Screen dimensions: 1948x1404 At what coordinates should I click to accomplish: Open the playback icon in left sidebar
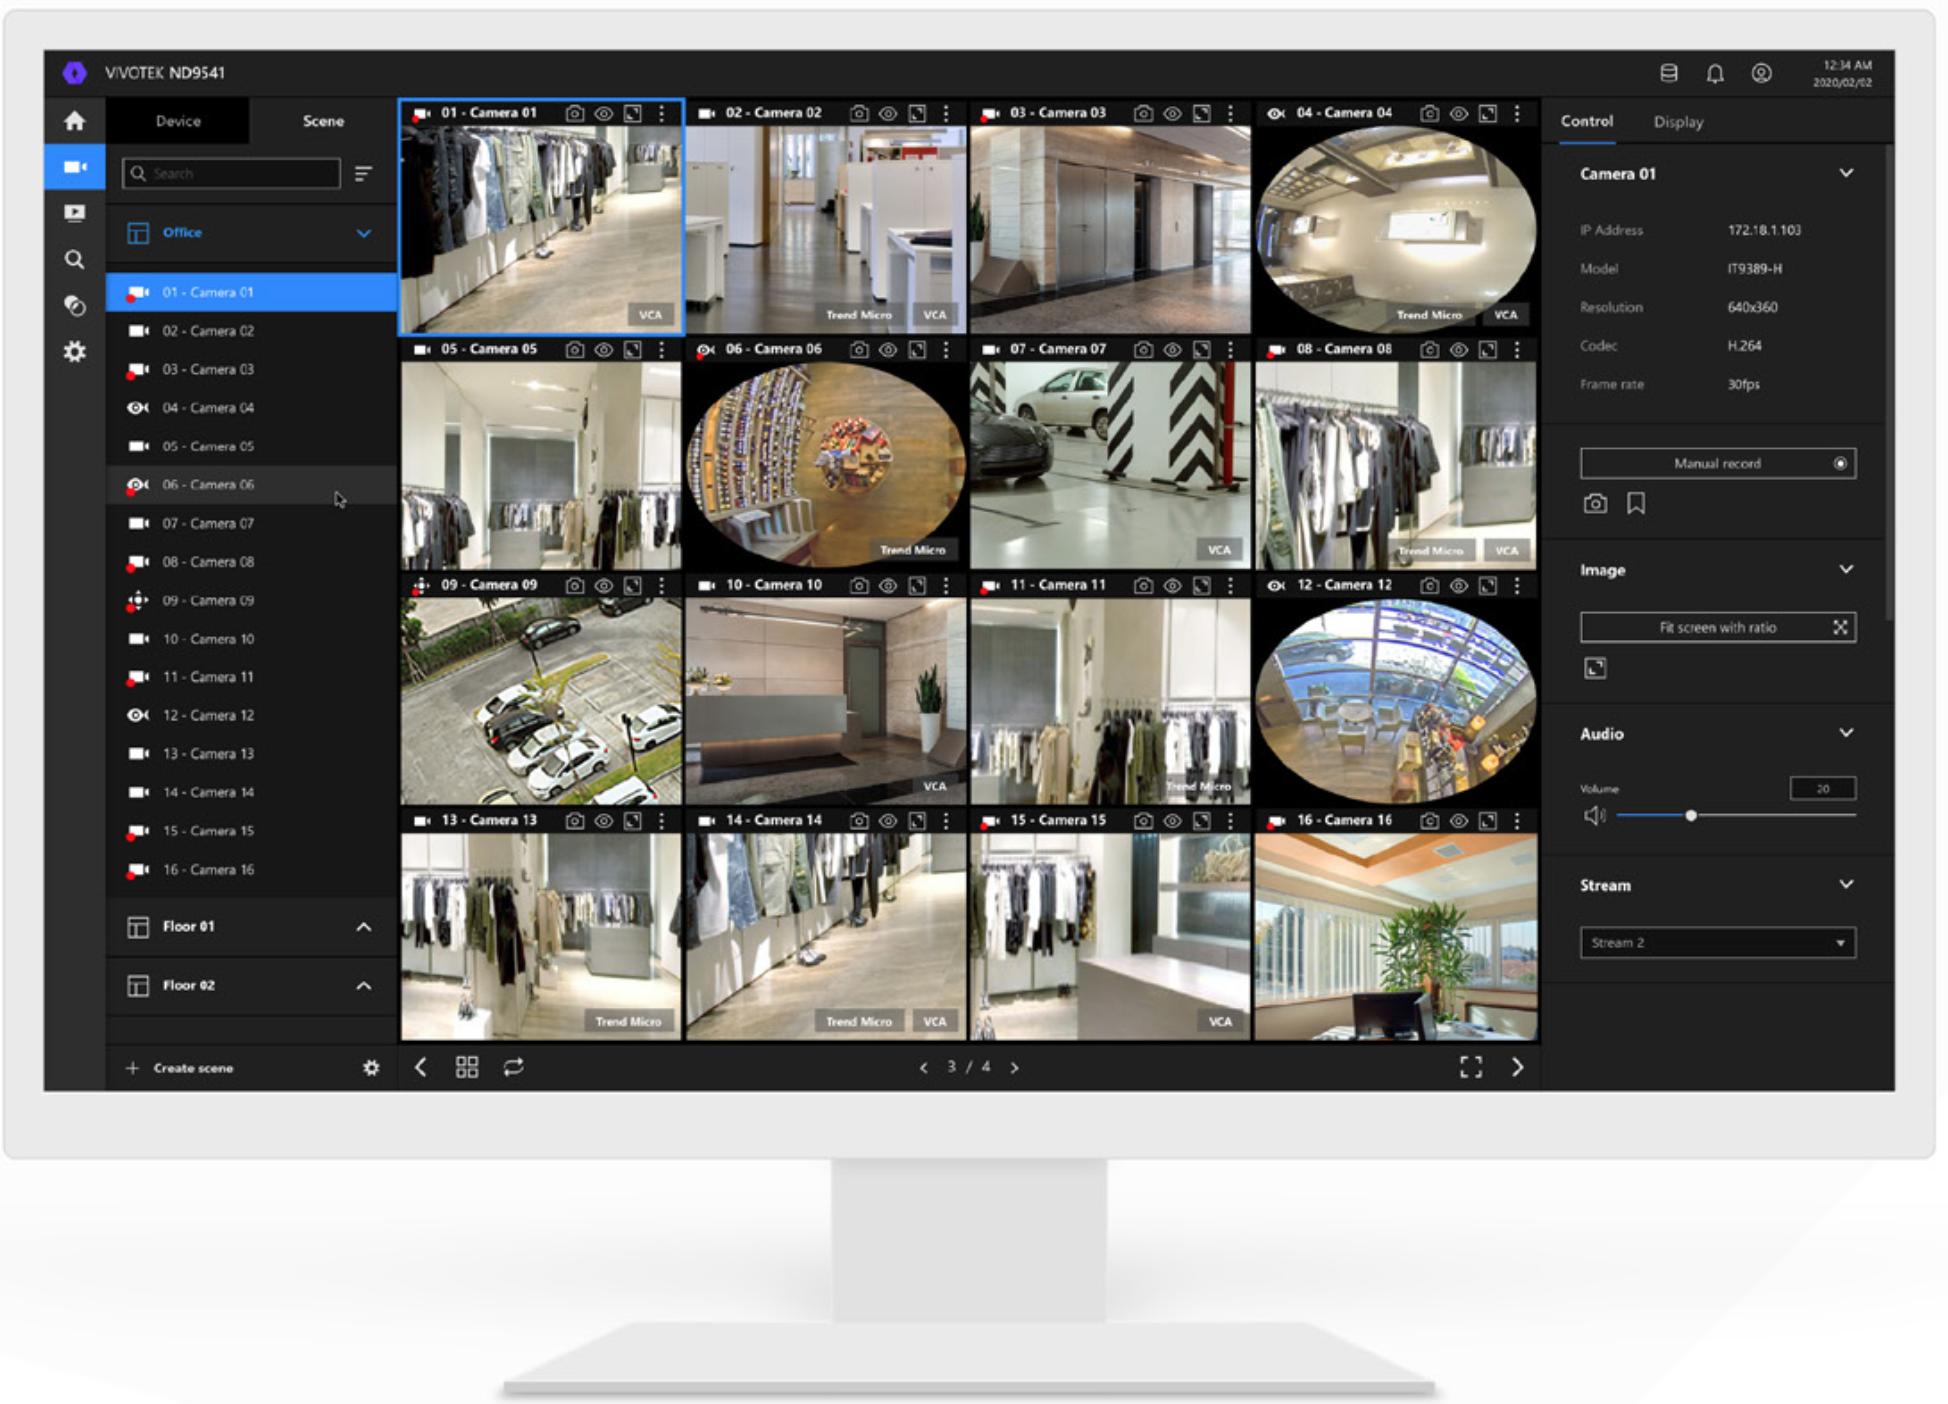click(x=74, y=213)
